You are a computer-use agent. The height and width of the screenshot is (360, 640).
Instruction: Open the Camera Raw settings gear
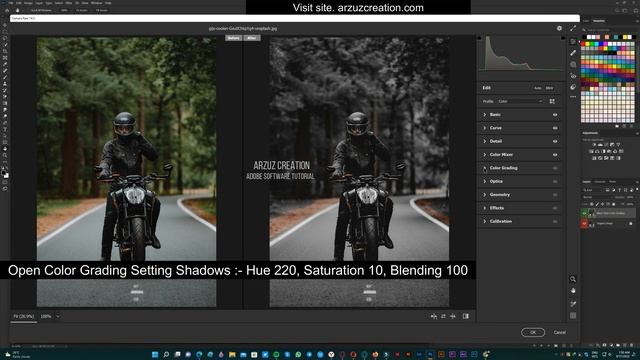(559, 28)
